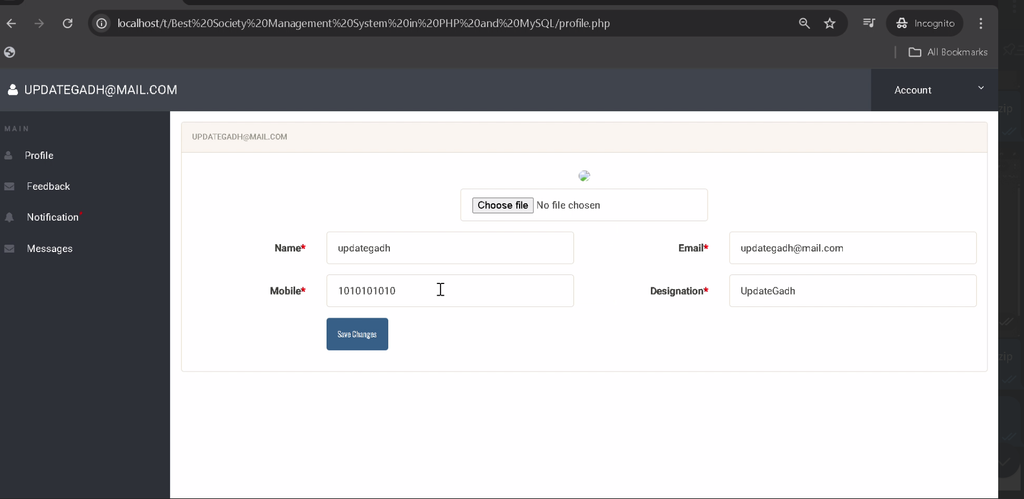Image resolution: width=1024 pixels, height=499 pixels.
Task: Click the UPDATEGADH@MAIL.COM header title
Action: click(101, 90)
